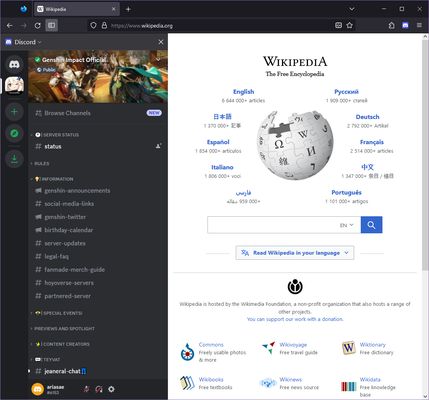Click the site security padlock icon

tap(104, 25)
